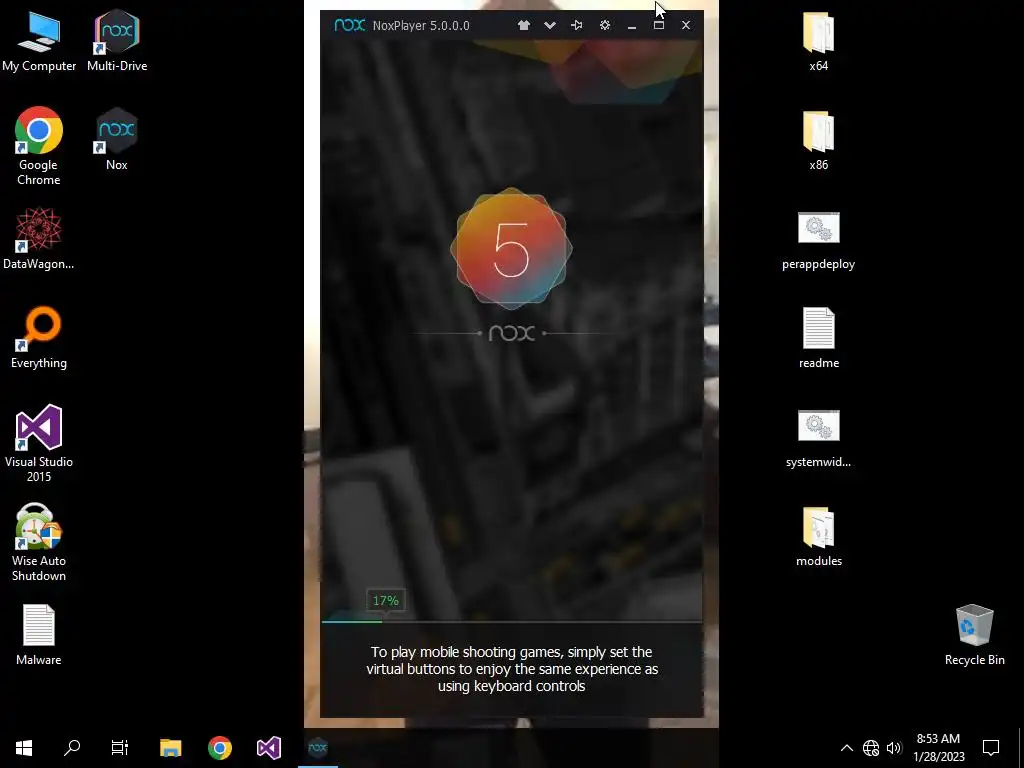Click the NoxPlayer 5.0.0.0 title text
This screenshot has height=768, width=1024.
click(x=421, y=25)
